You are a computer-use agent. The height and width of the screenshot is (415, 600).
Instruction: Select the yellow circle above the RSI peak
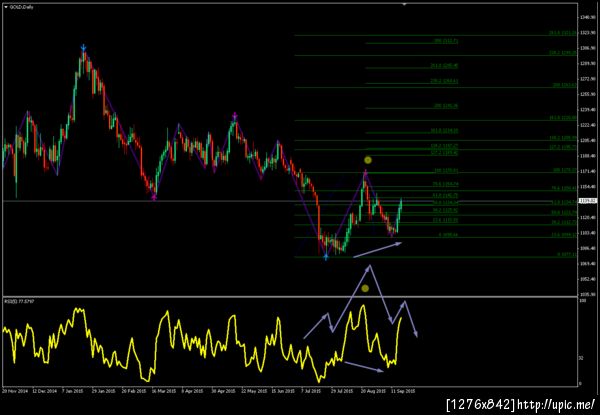coord(365,288)
